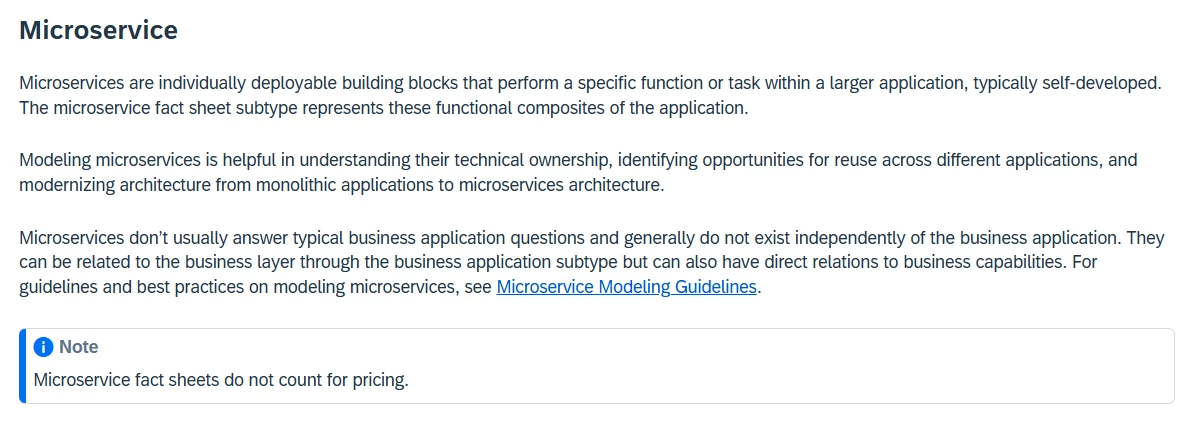
Task: Open the Microservice Modeling Guidelines link
Action: (x=627, y=287)
